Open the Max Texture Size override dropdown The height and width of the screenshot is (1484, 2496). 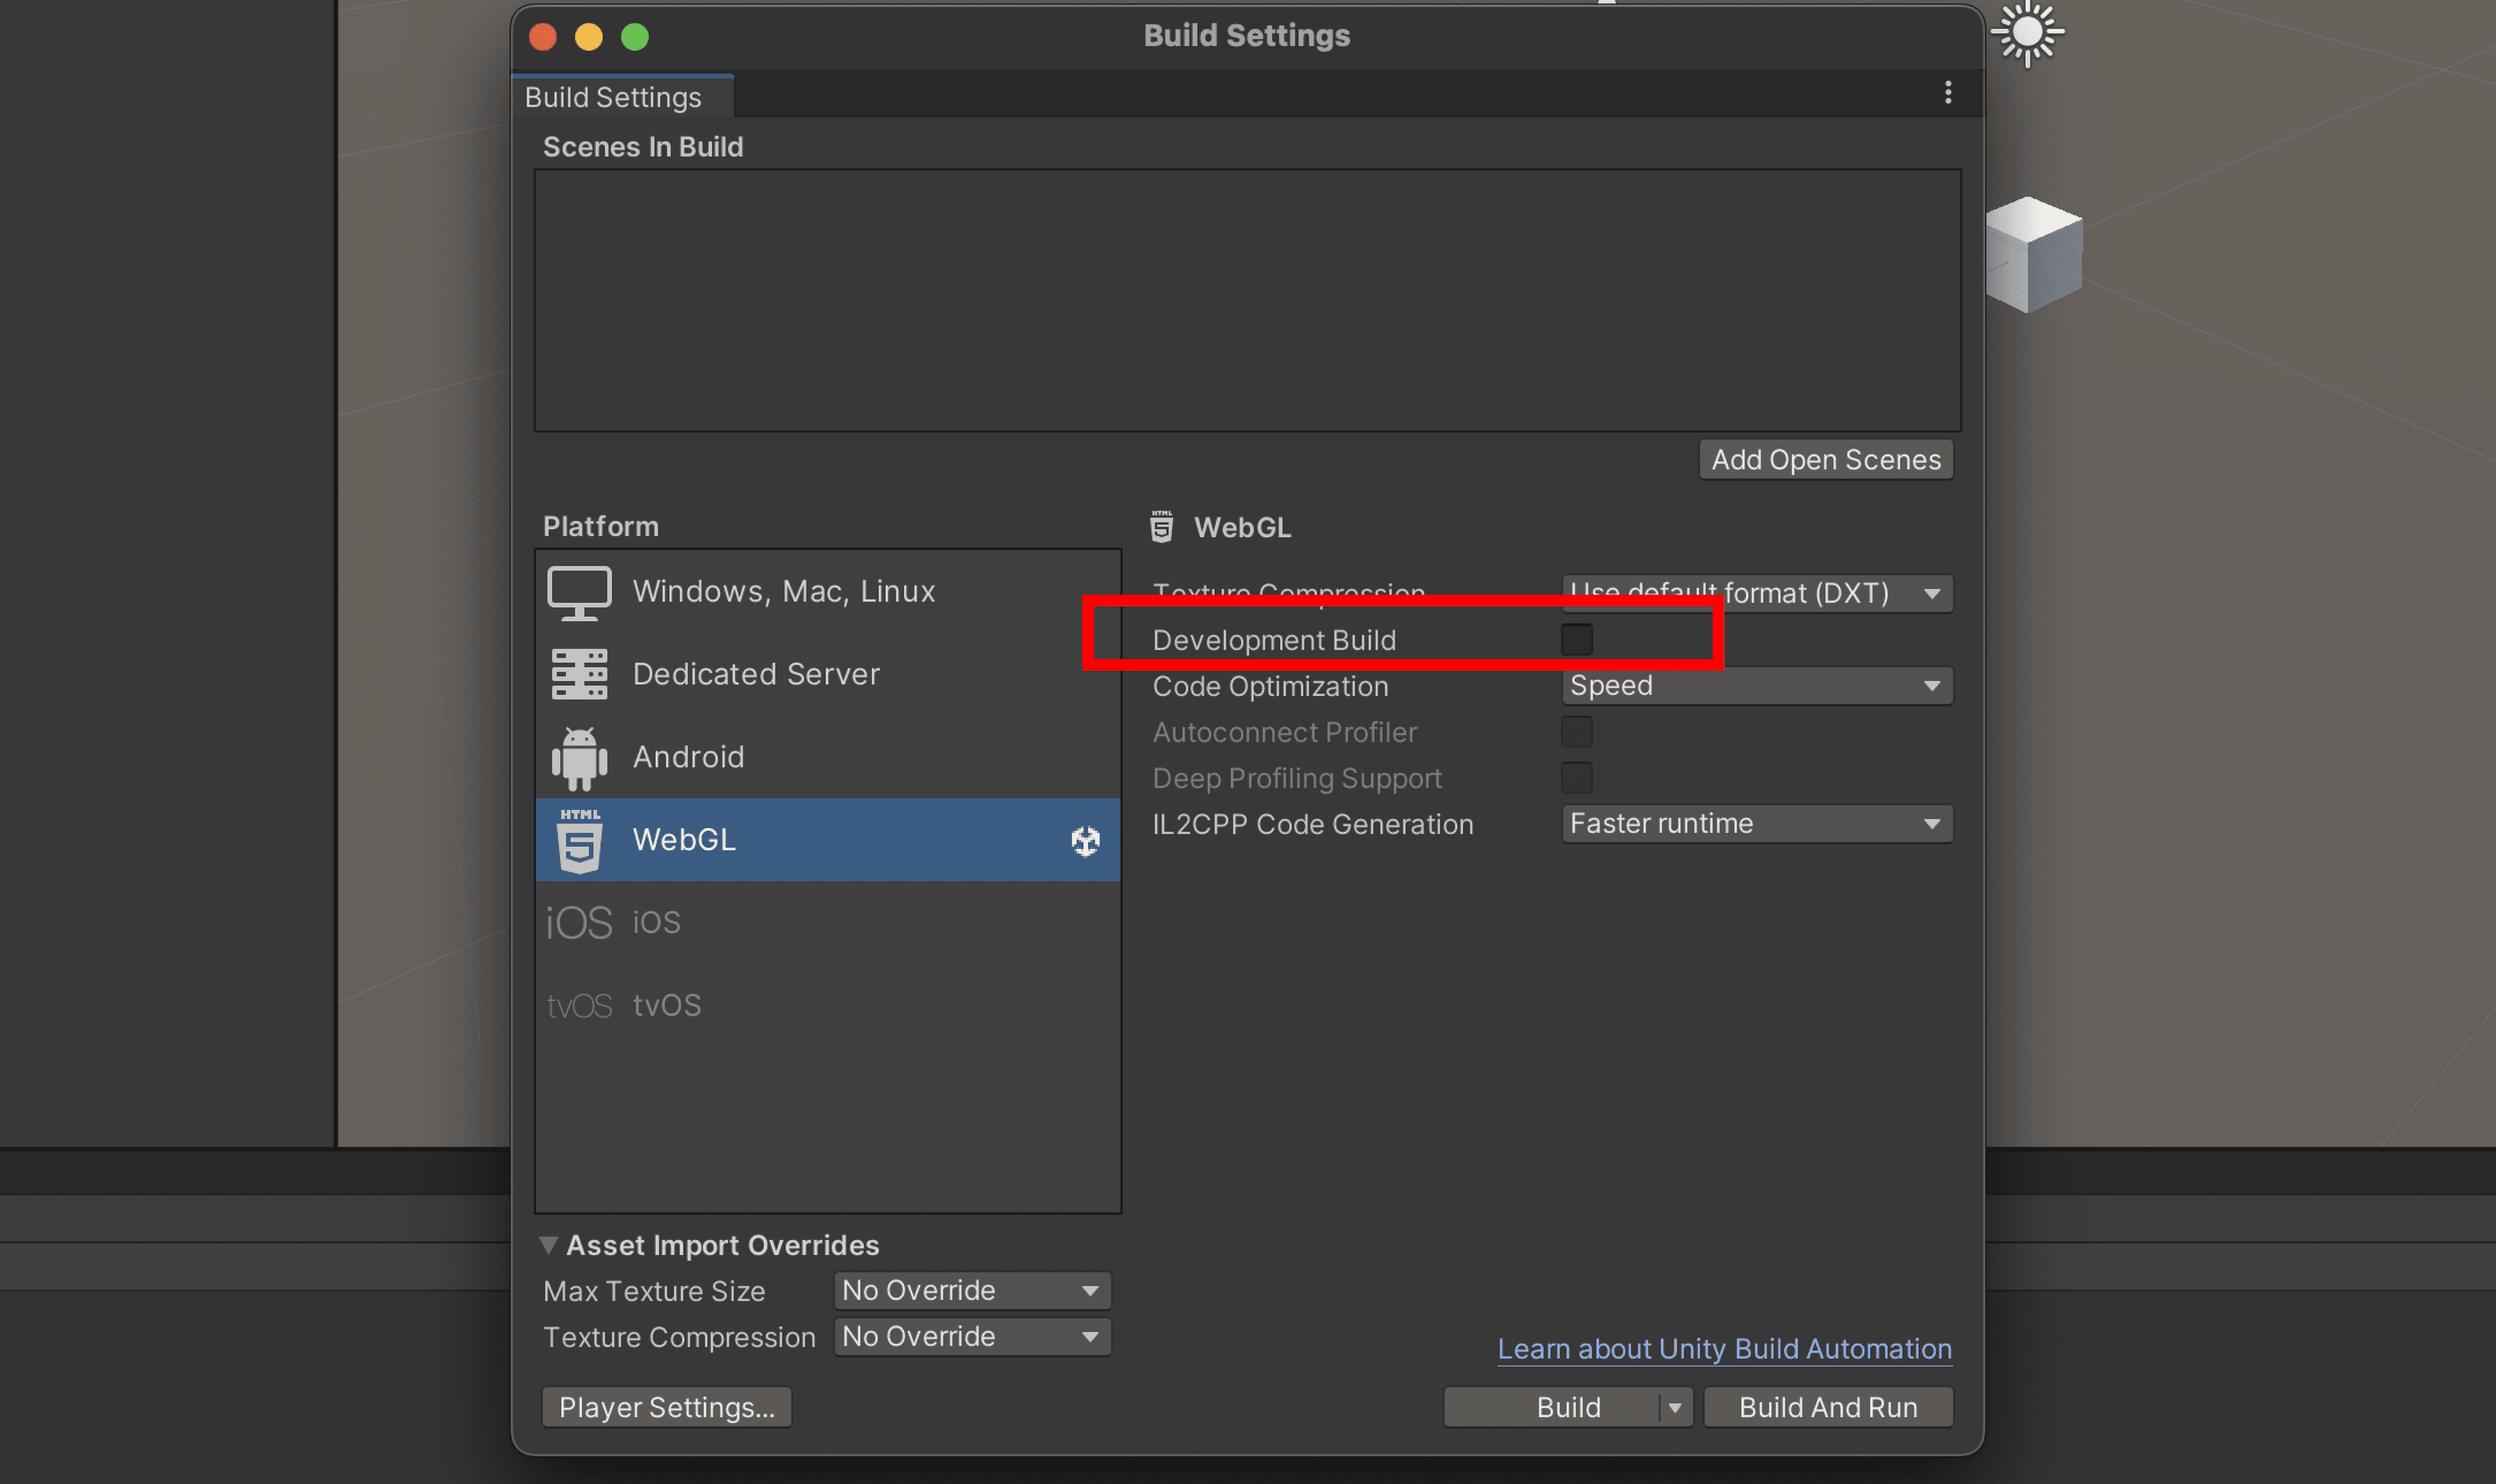click(x=972, y=1291)
